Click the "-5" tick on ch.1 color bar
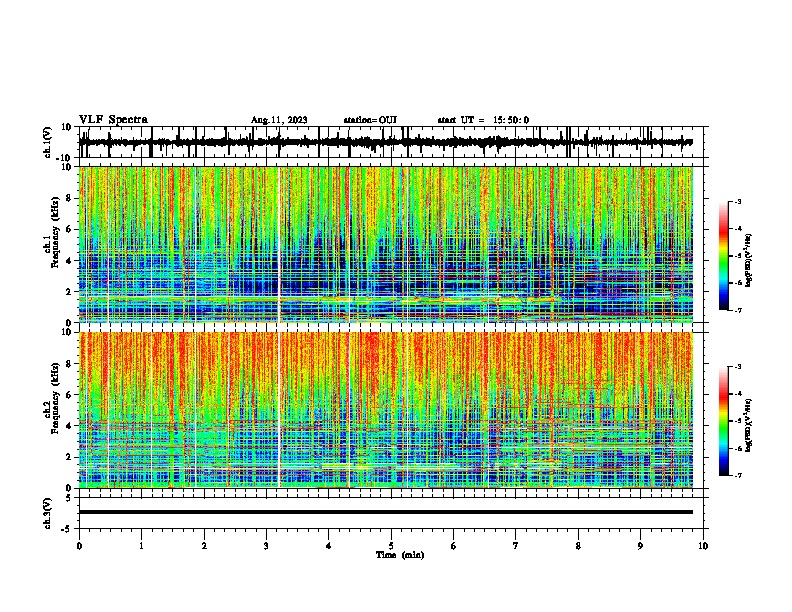Screen dimensions: 792x612 point(738,256)
